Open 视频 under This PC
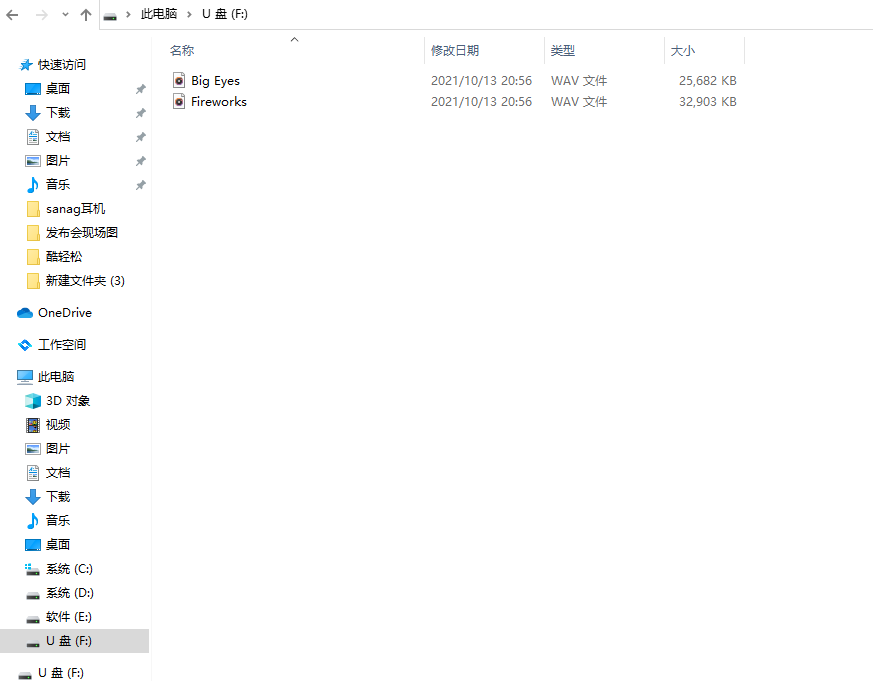Image resolution: width=873 pixels, height=681 pixels. click(58, 425)
